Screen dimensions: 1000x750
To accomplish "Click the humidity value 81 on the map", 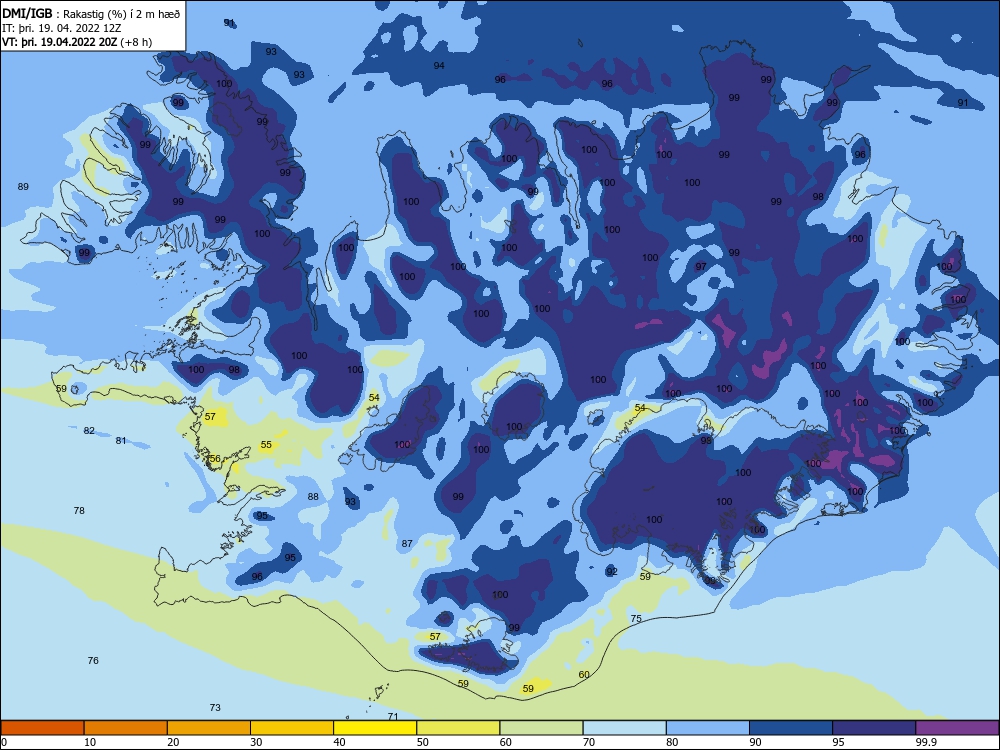I will click(121, 441).
